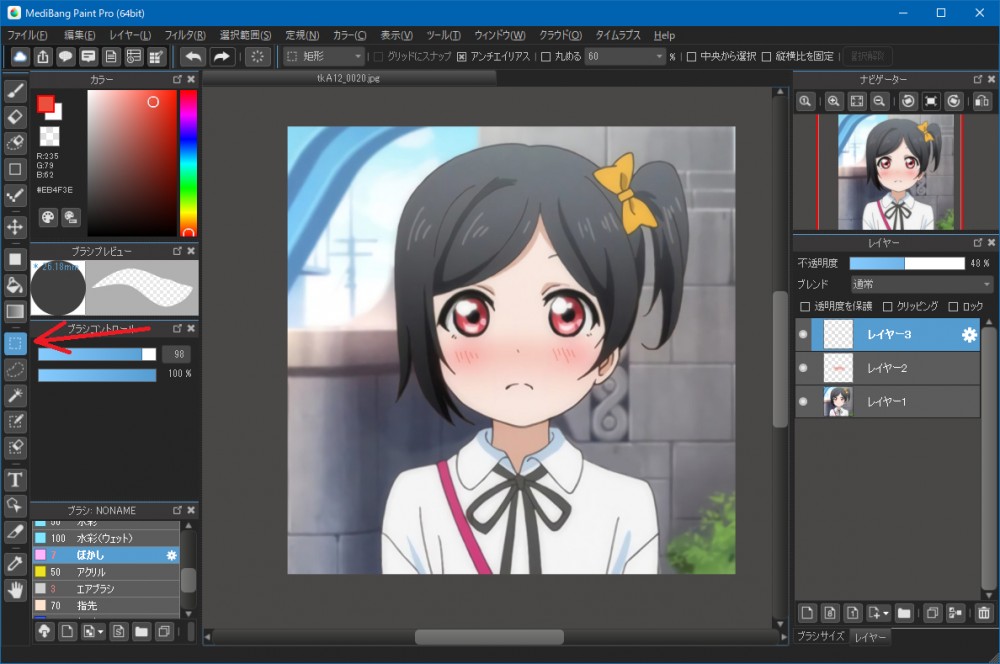The image size is (1000, 664).
Task: Create a new layer folder
Action: tap(904, 613)
